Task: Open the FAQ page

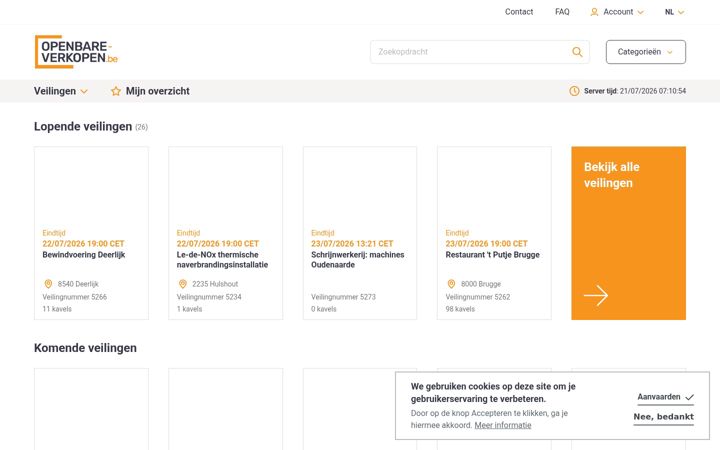Action: tap(562, 12)
